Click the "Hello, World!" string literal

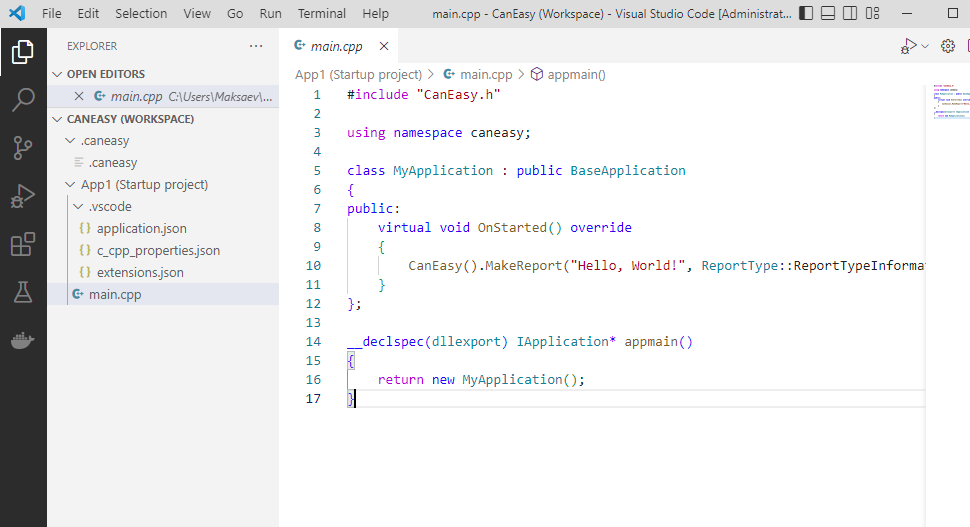pos(628,266)
